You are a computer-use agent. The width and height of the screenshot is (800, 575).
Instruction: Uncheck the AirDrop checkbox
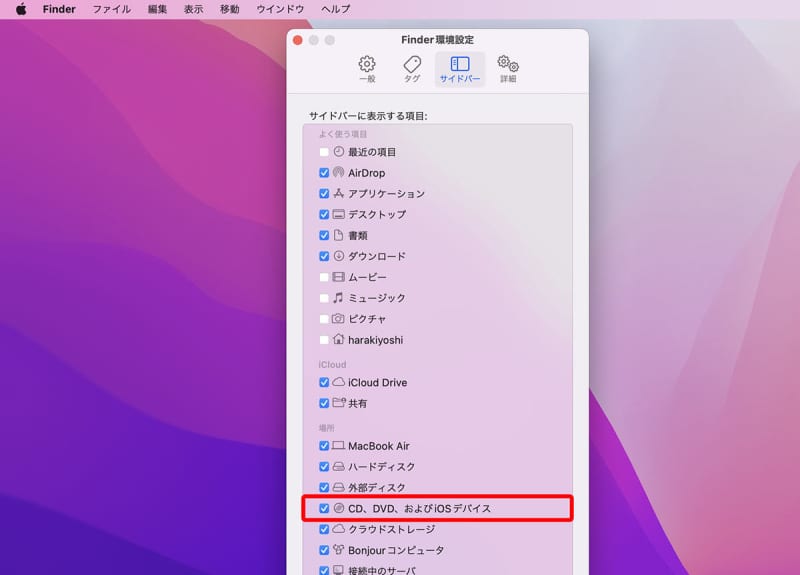pos(324,173)
